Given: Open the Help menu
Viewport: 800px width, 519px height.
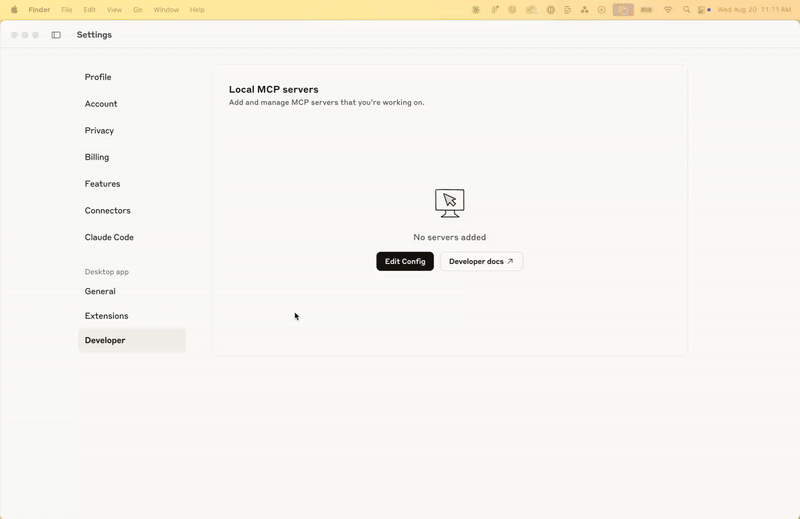Looking at the screenshot, I should click(x=197, y=10).
